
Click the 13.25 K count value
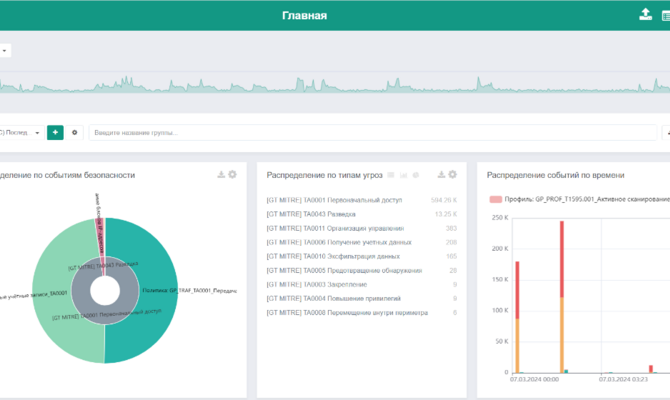pos(446,214)
